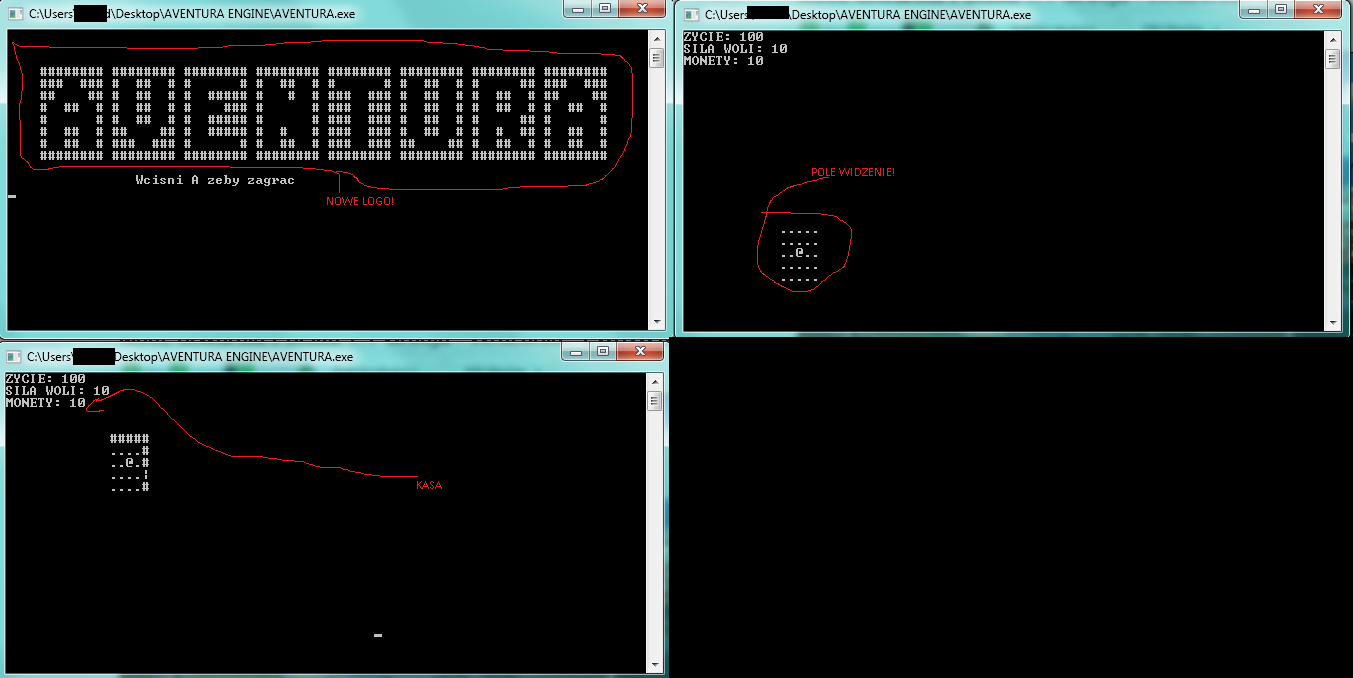
Task: Maximize the console with the POLE WIDZENIA annotation
Action: [x=1281, y=8]
